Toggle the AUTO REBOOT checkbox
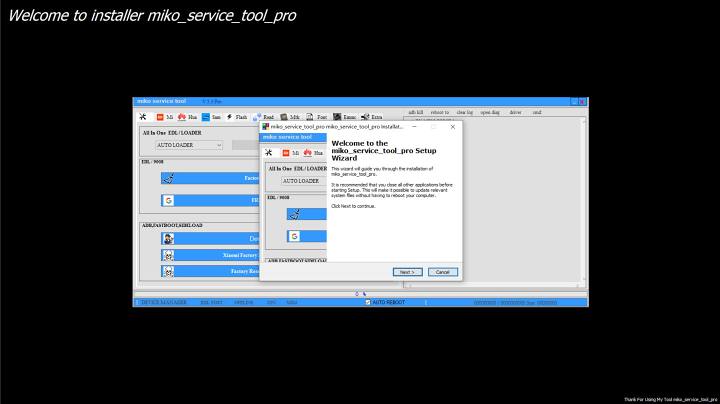This screenshot has width=720, height=404. pos(368,302)
